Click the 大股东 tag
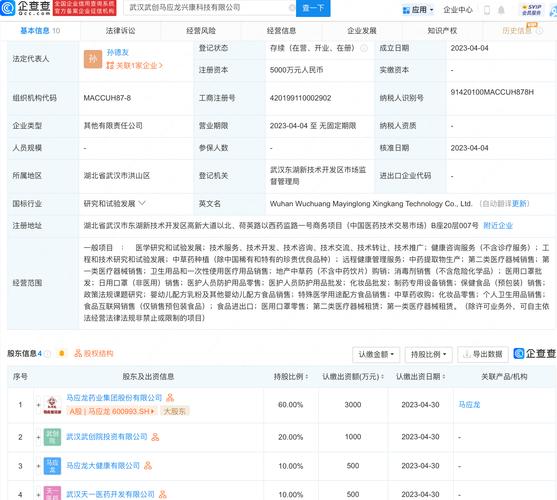 point(174,411)
